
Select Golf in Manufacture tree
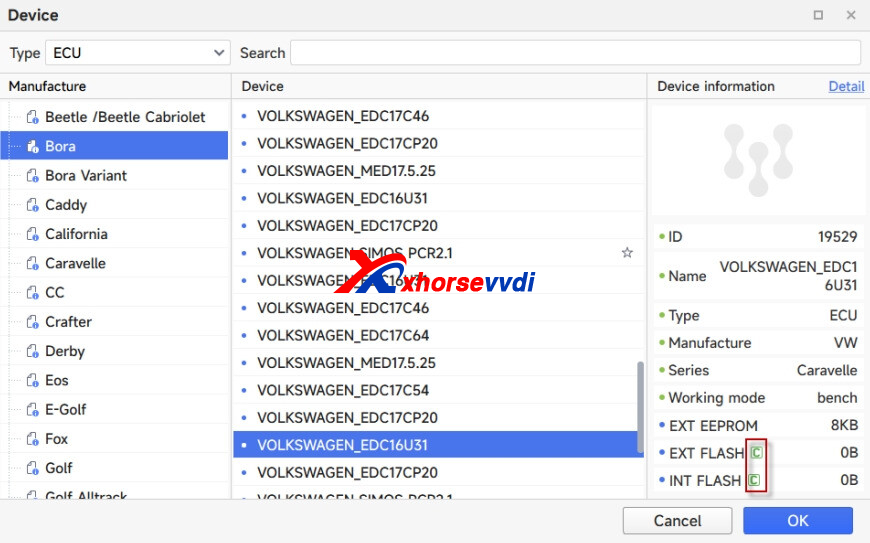[x=114, y=469]
